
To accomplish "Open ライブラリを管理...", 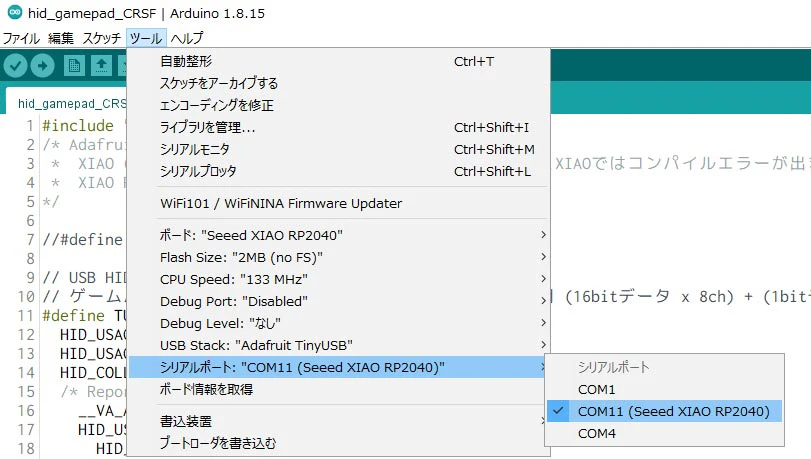I will pos(339,127).
